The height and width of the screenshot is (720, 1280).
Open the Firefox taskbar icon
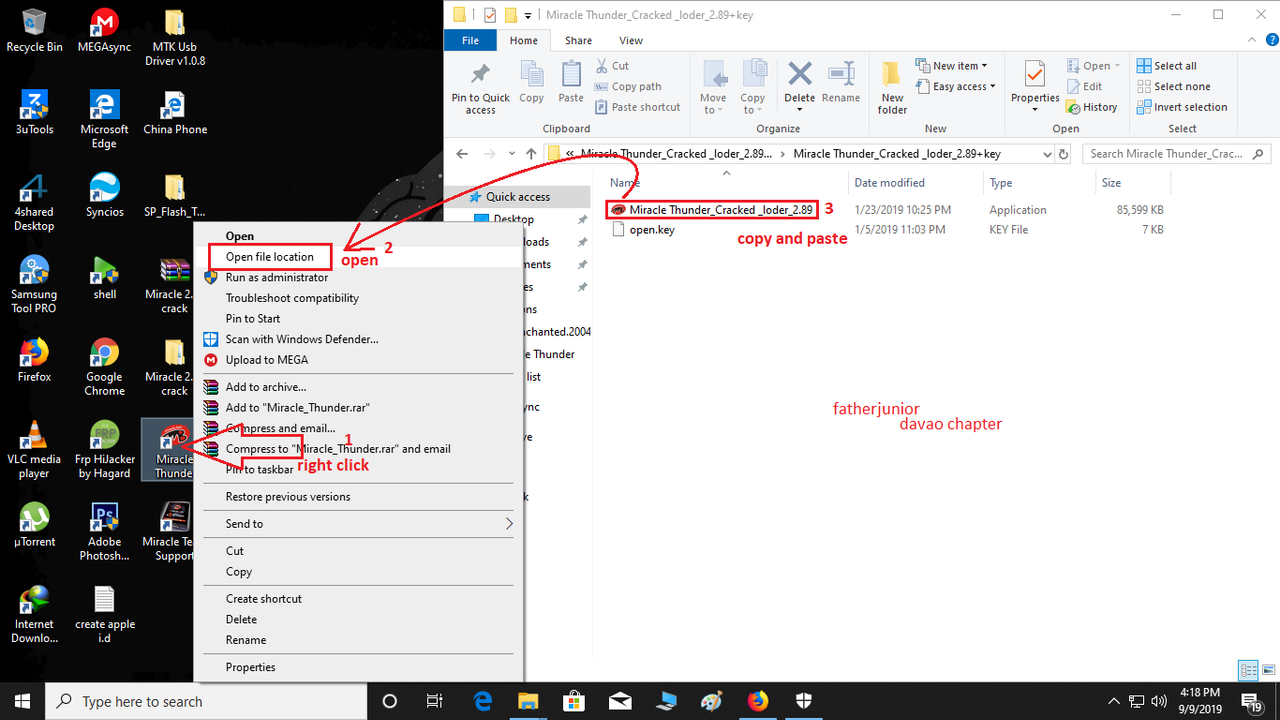point(757,701)
